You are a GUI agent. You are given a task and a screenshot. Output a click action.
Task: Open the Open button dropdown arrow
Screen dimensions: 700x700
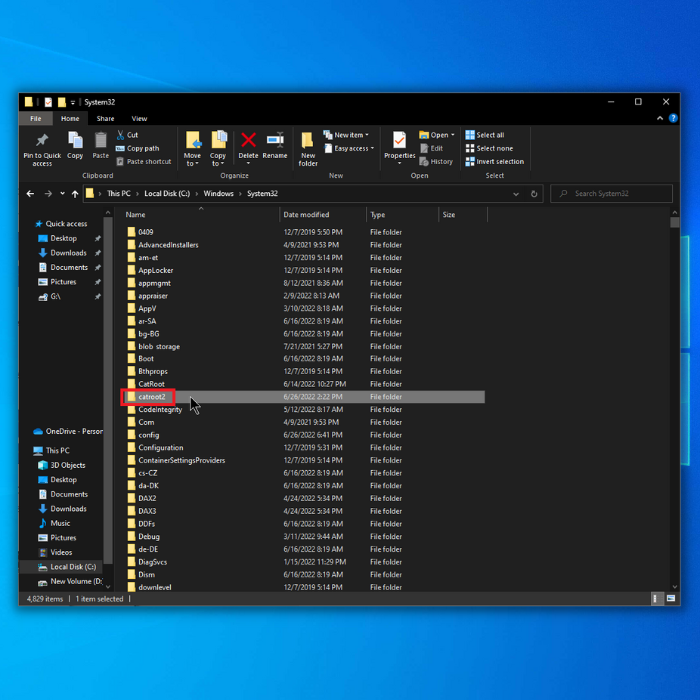pos(453,135)
